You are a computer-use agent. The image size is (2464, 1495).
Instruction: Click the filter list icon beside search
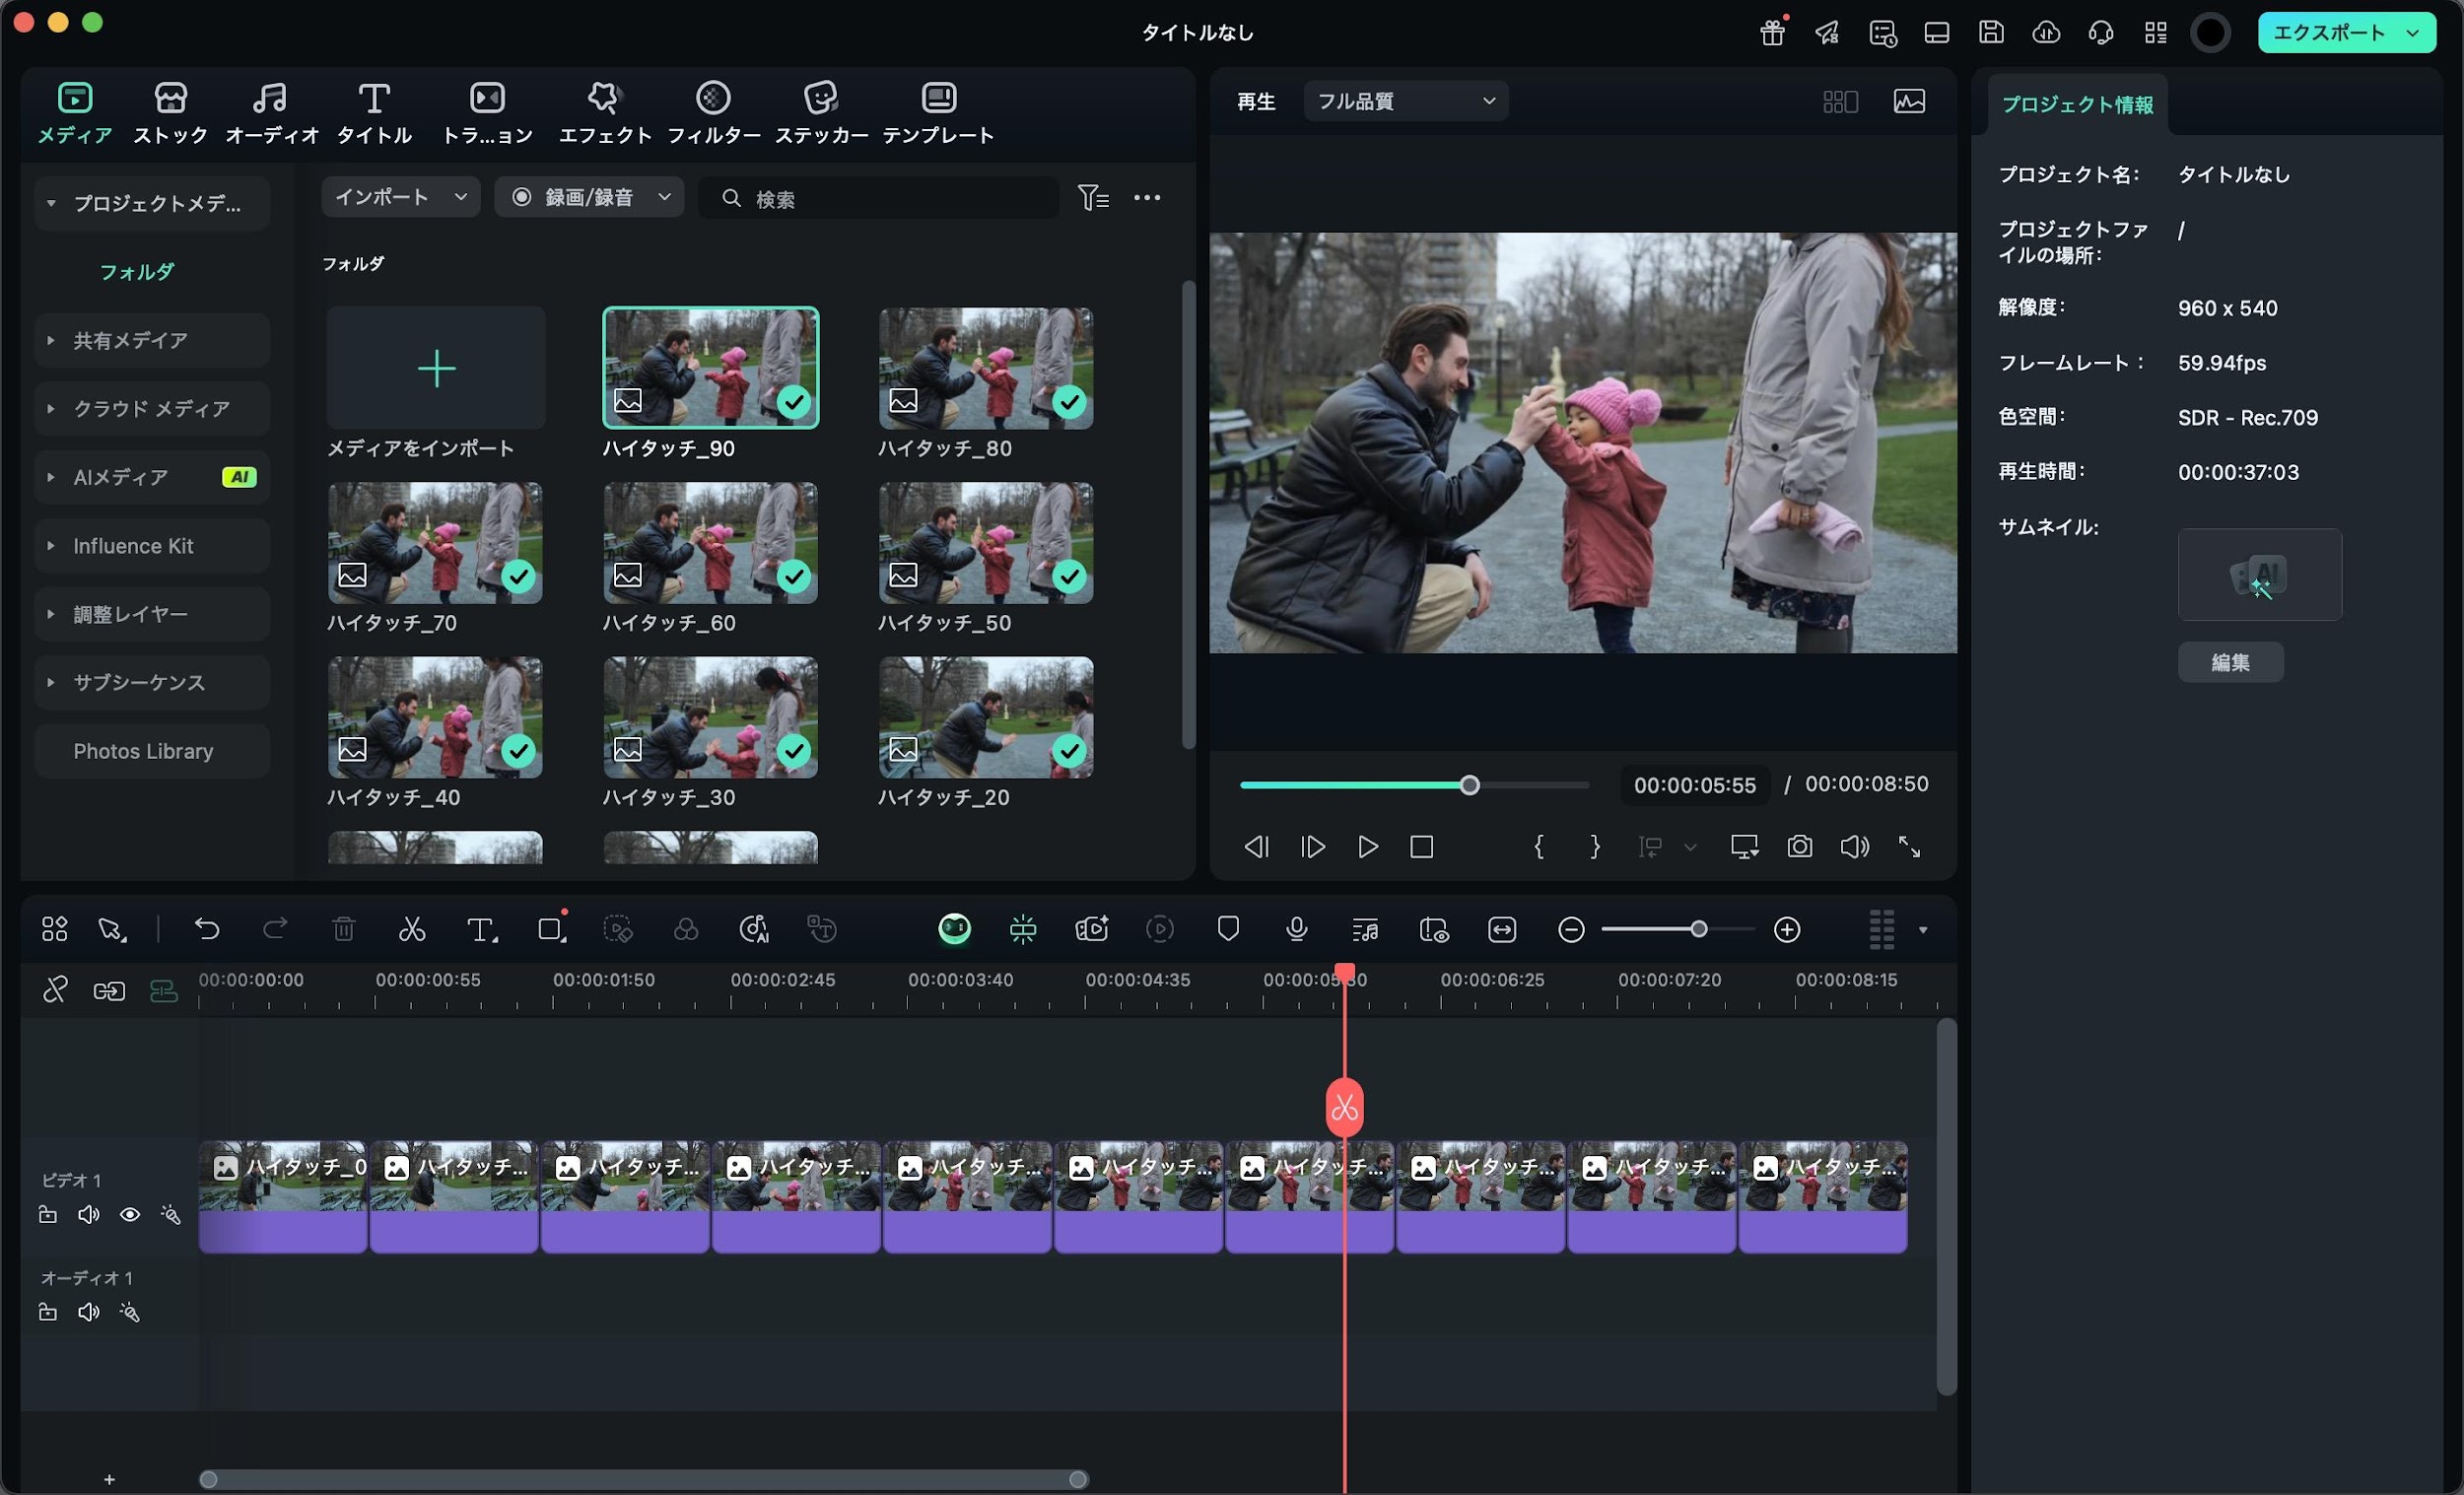(x=1092, y=198)
